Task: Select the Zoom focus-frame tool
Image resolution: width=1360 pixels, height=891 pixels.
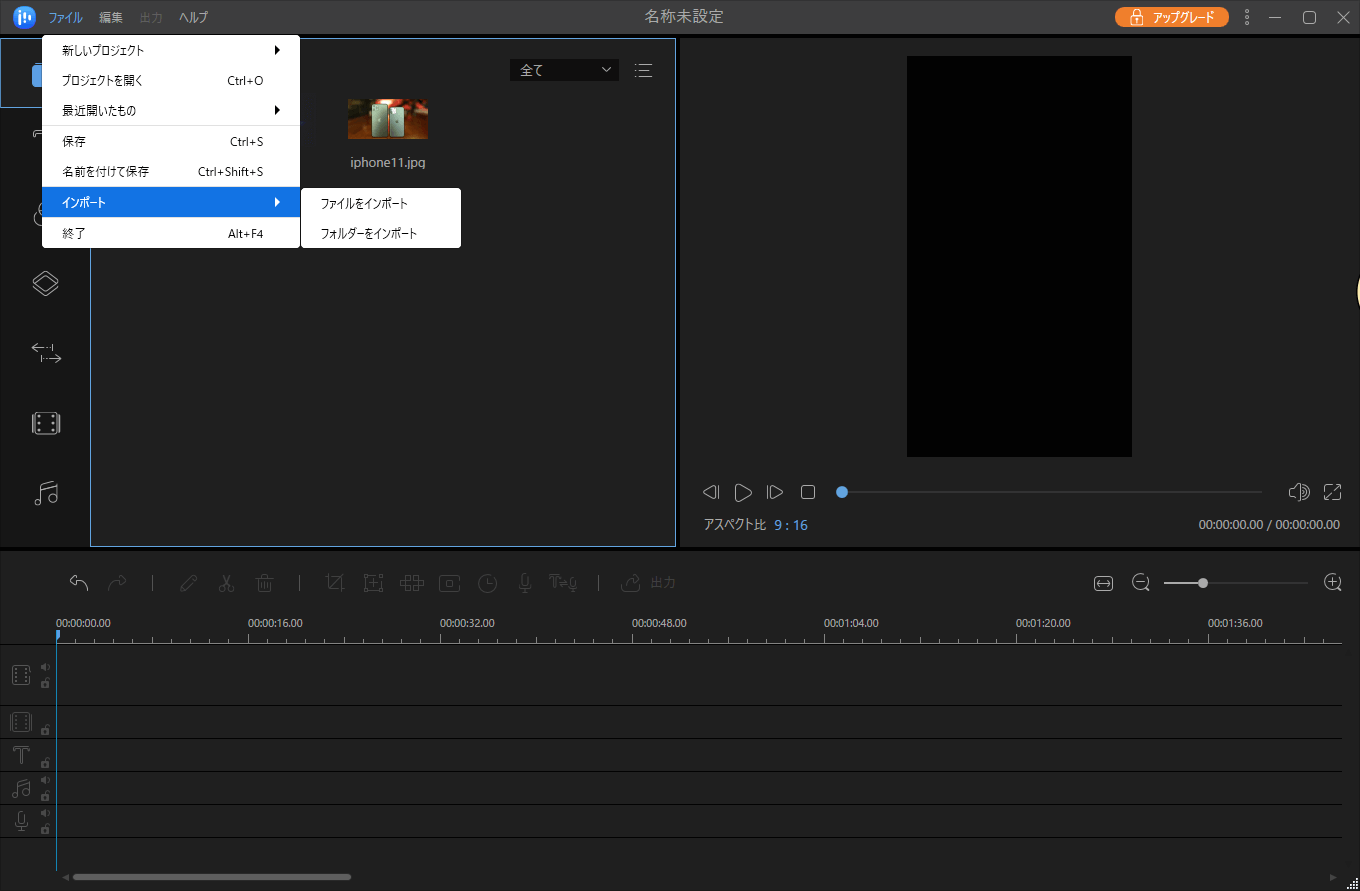Action: 373,582
